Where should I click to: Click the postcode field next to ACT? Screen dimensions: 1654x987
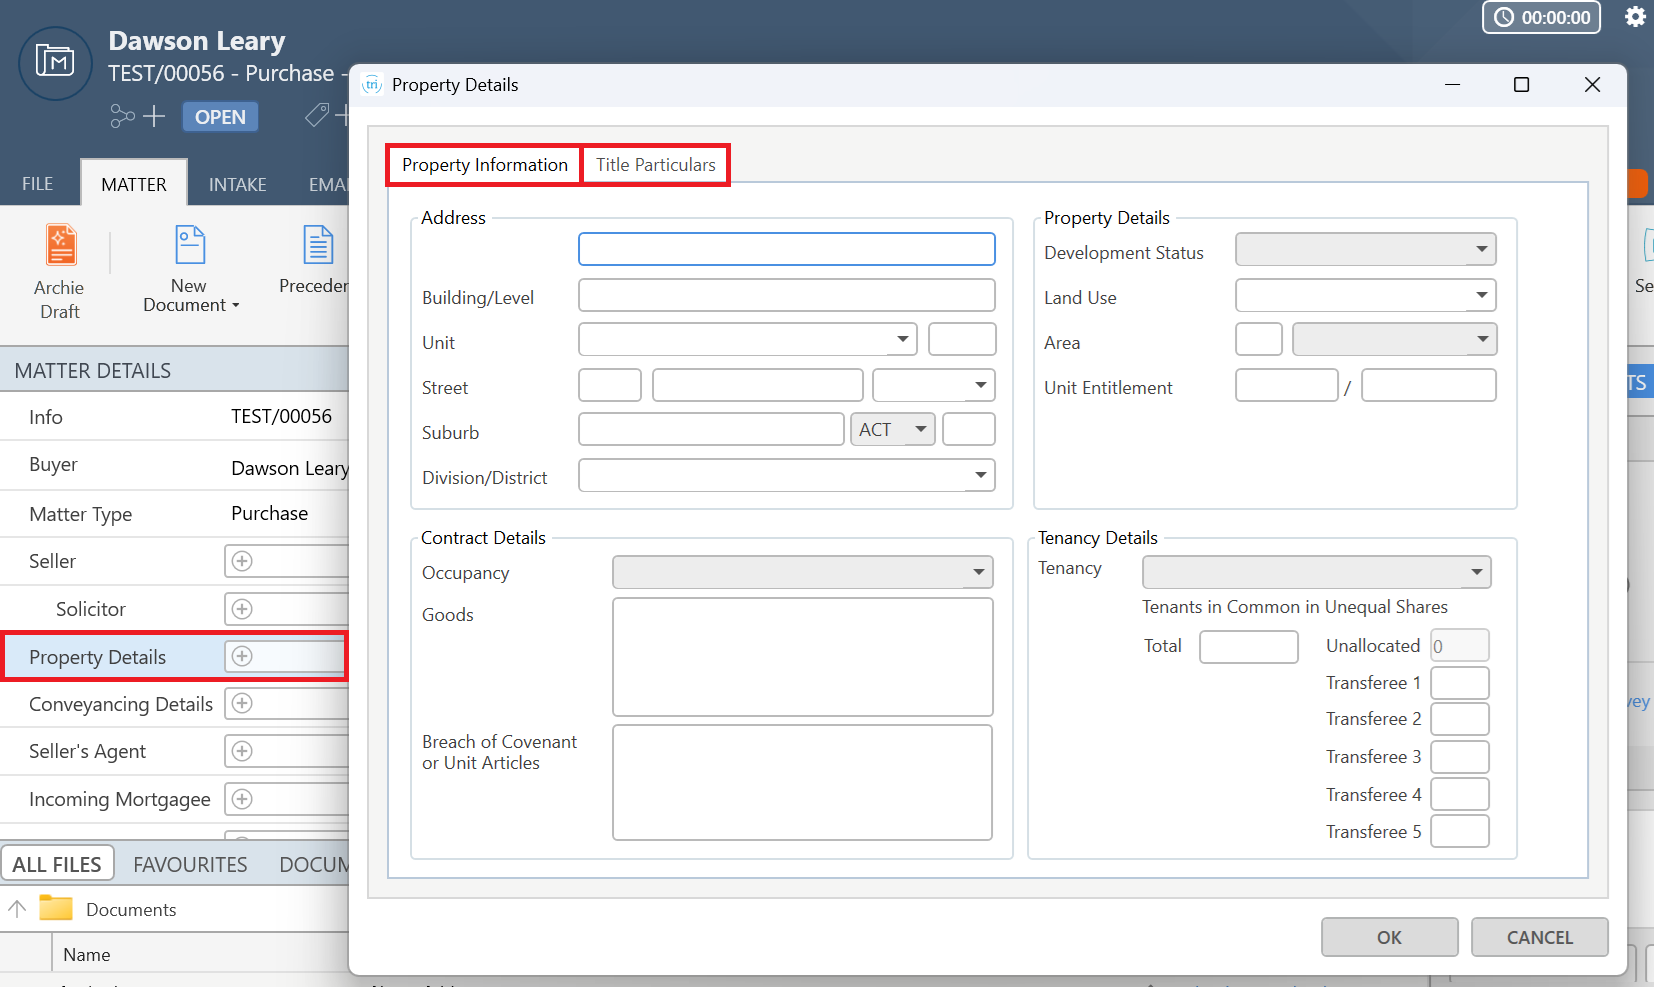point(969,430)
